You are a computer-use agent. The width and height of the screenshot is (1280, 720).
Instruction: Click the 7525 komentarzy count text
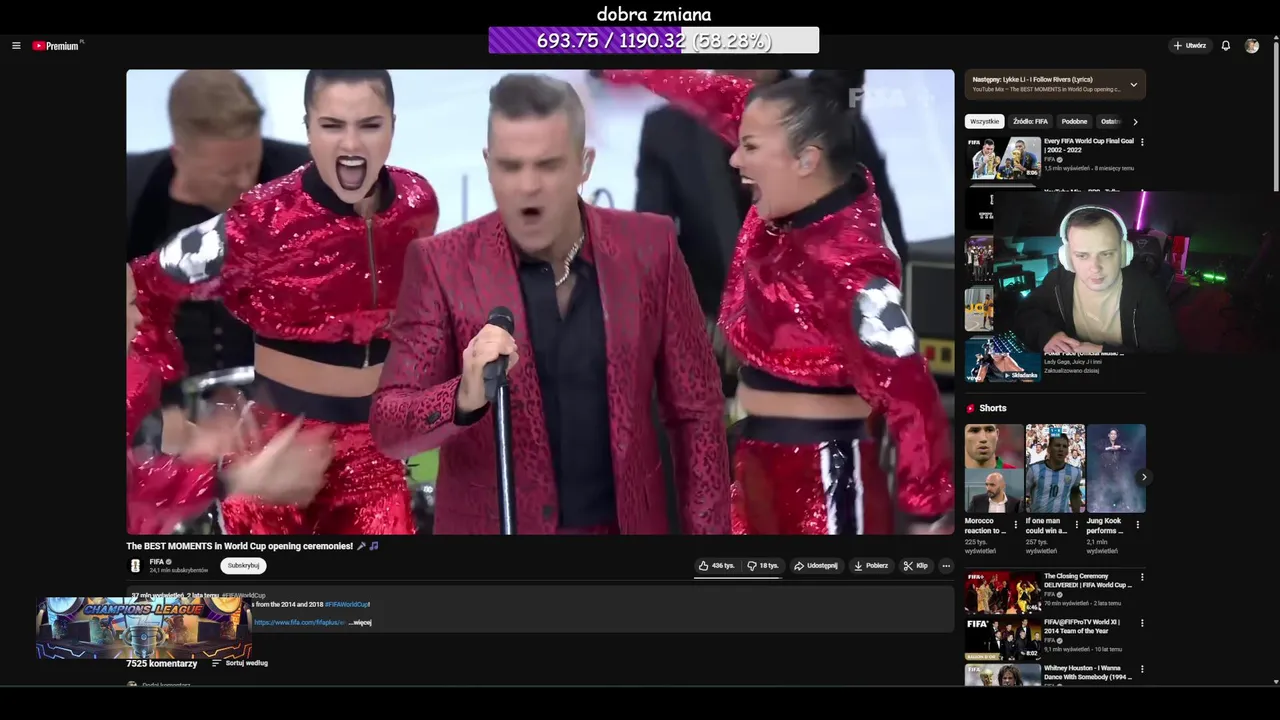(161, 663)
